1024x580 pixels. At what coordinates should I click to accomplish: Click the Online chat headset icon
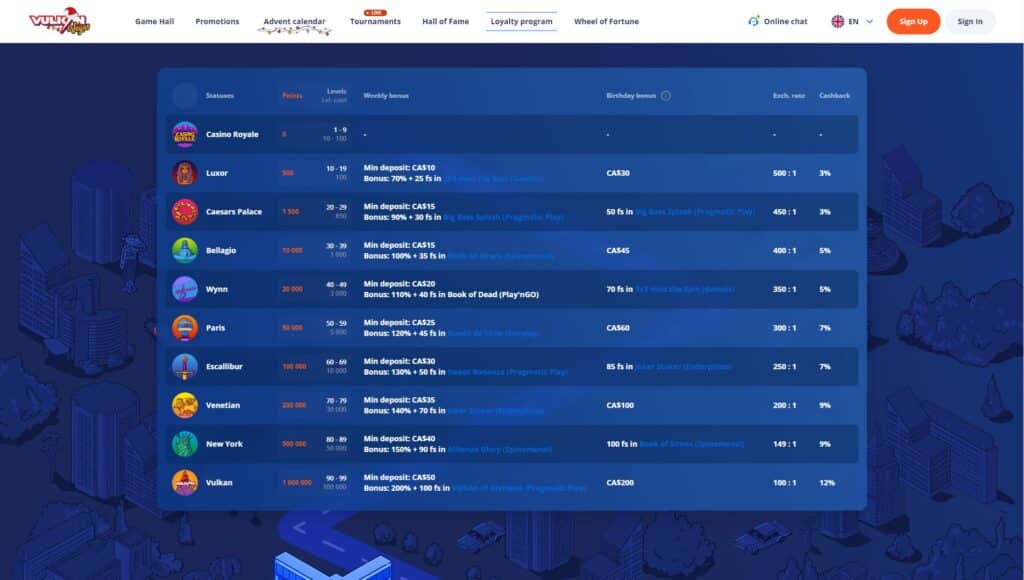pyautogui.click(x=754, y=21)
